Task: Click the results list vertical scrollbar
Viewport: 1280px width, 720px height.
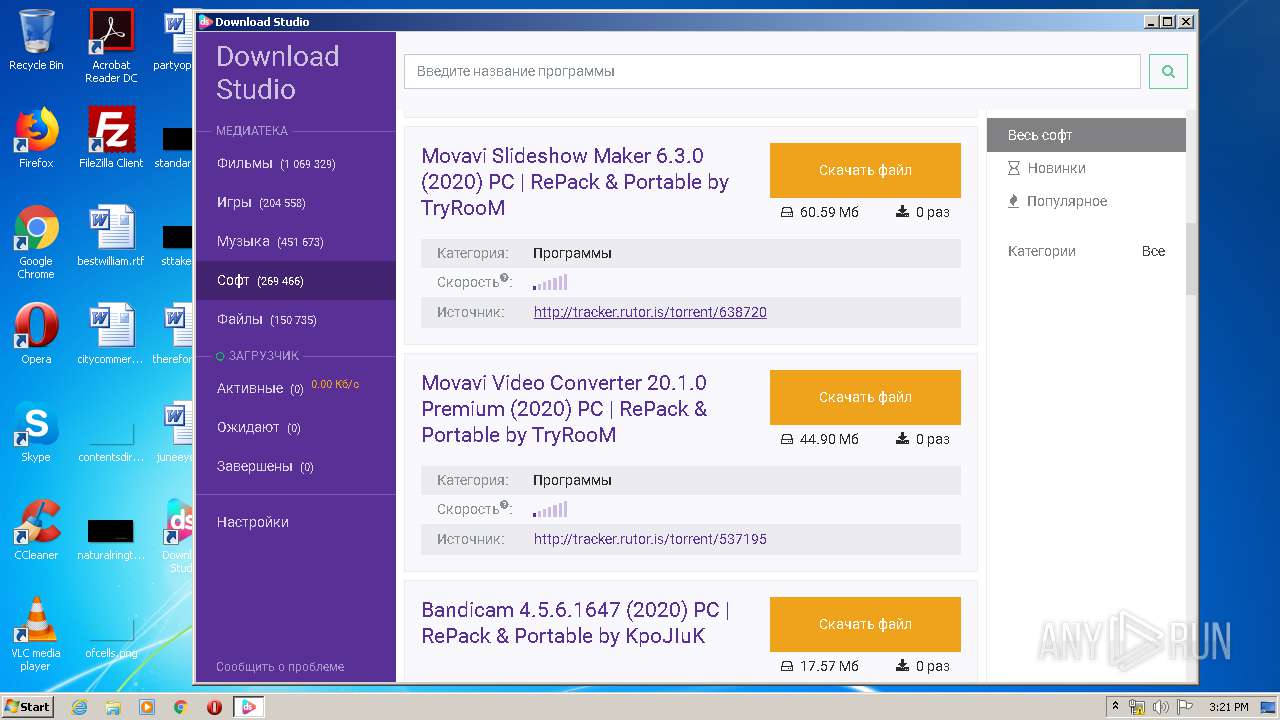Action: (1191, 258)
